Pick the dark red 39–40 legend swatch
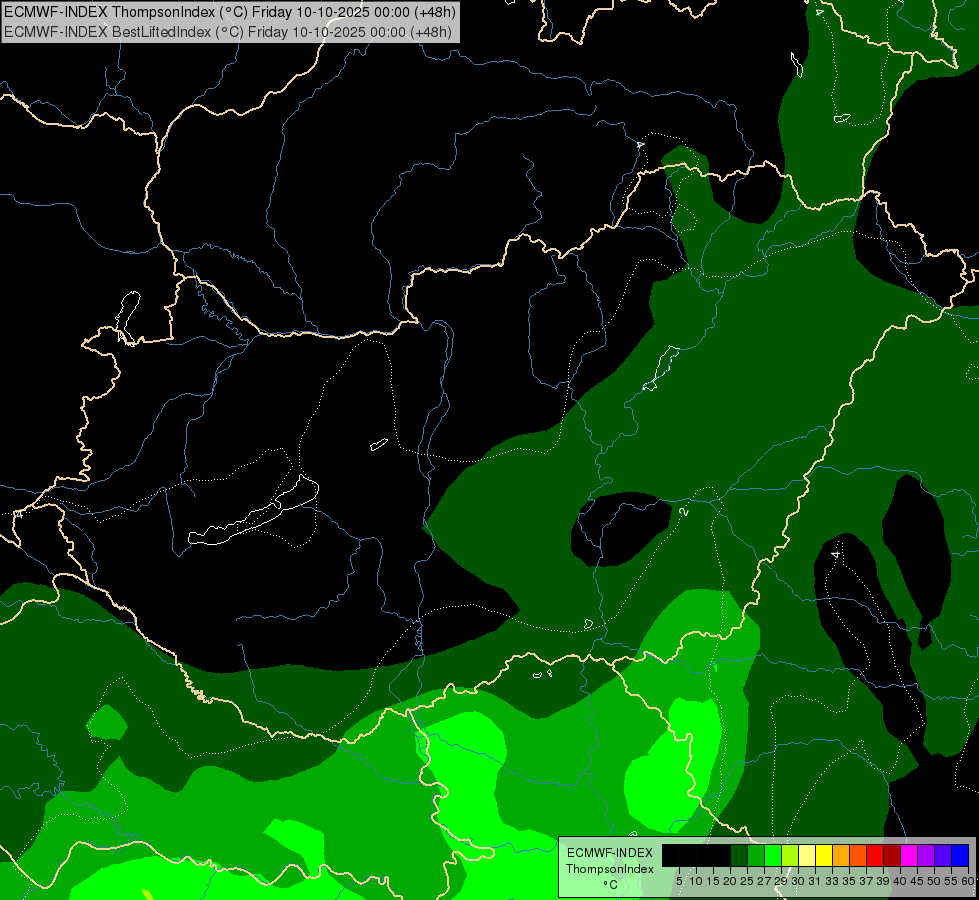Screen dimensions: 979x900 pyautogui.click(x=892, y=855)
